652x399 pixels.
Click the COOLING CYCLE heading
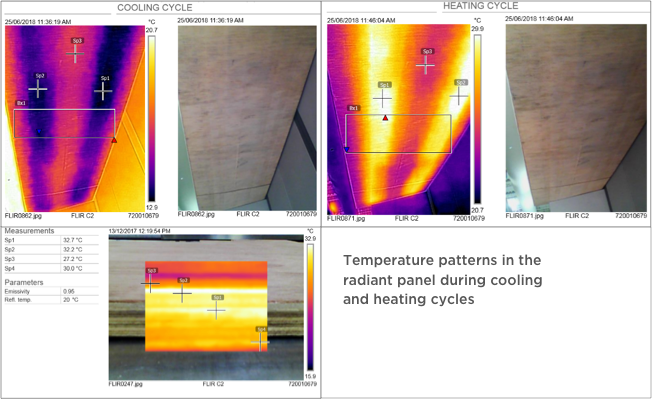pos(155,7)
